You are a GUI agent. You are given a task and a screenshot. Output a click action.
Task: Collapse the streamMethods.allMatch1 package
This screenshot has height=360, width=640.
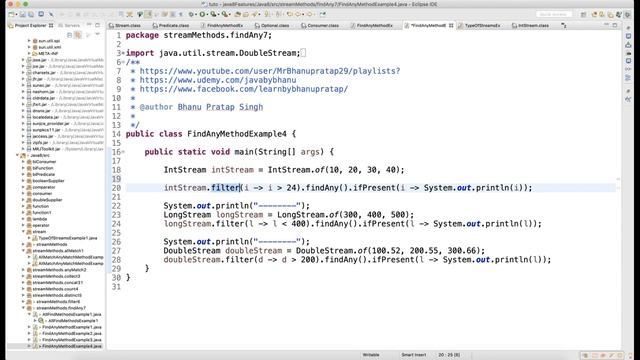23,251
